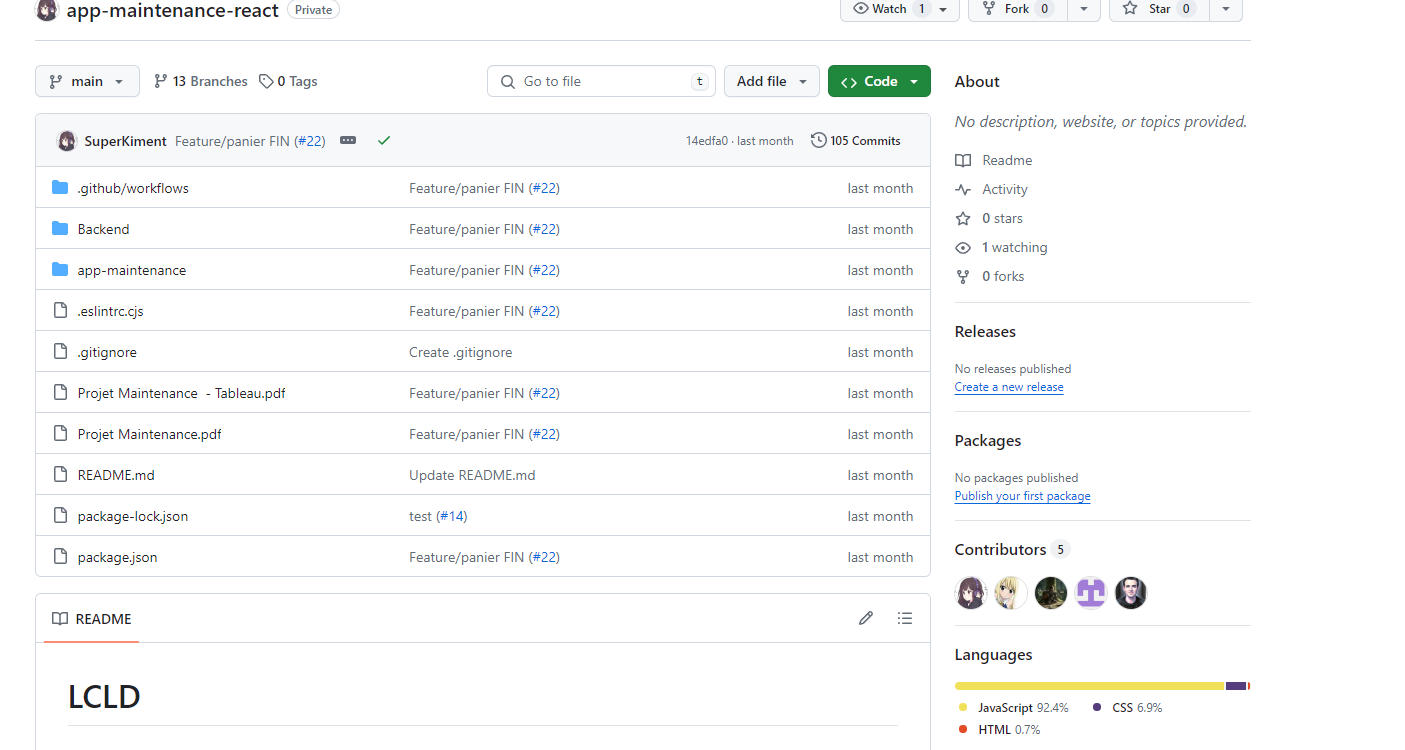Viewport: 1405px width, 750px height.
Task: Click the Update README.md commit message
Action: point(472,475)
